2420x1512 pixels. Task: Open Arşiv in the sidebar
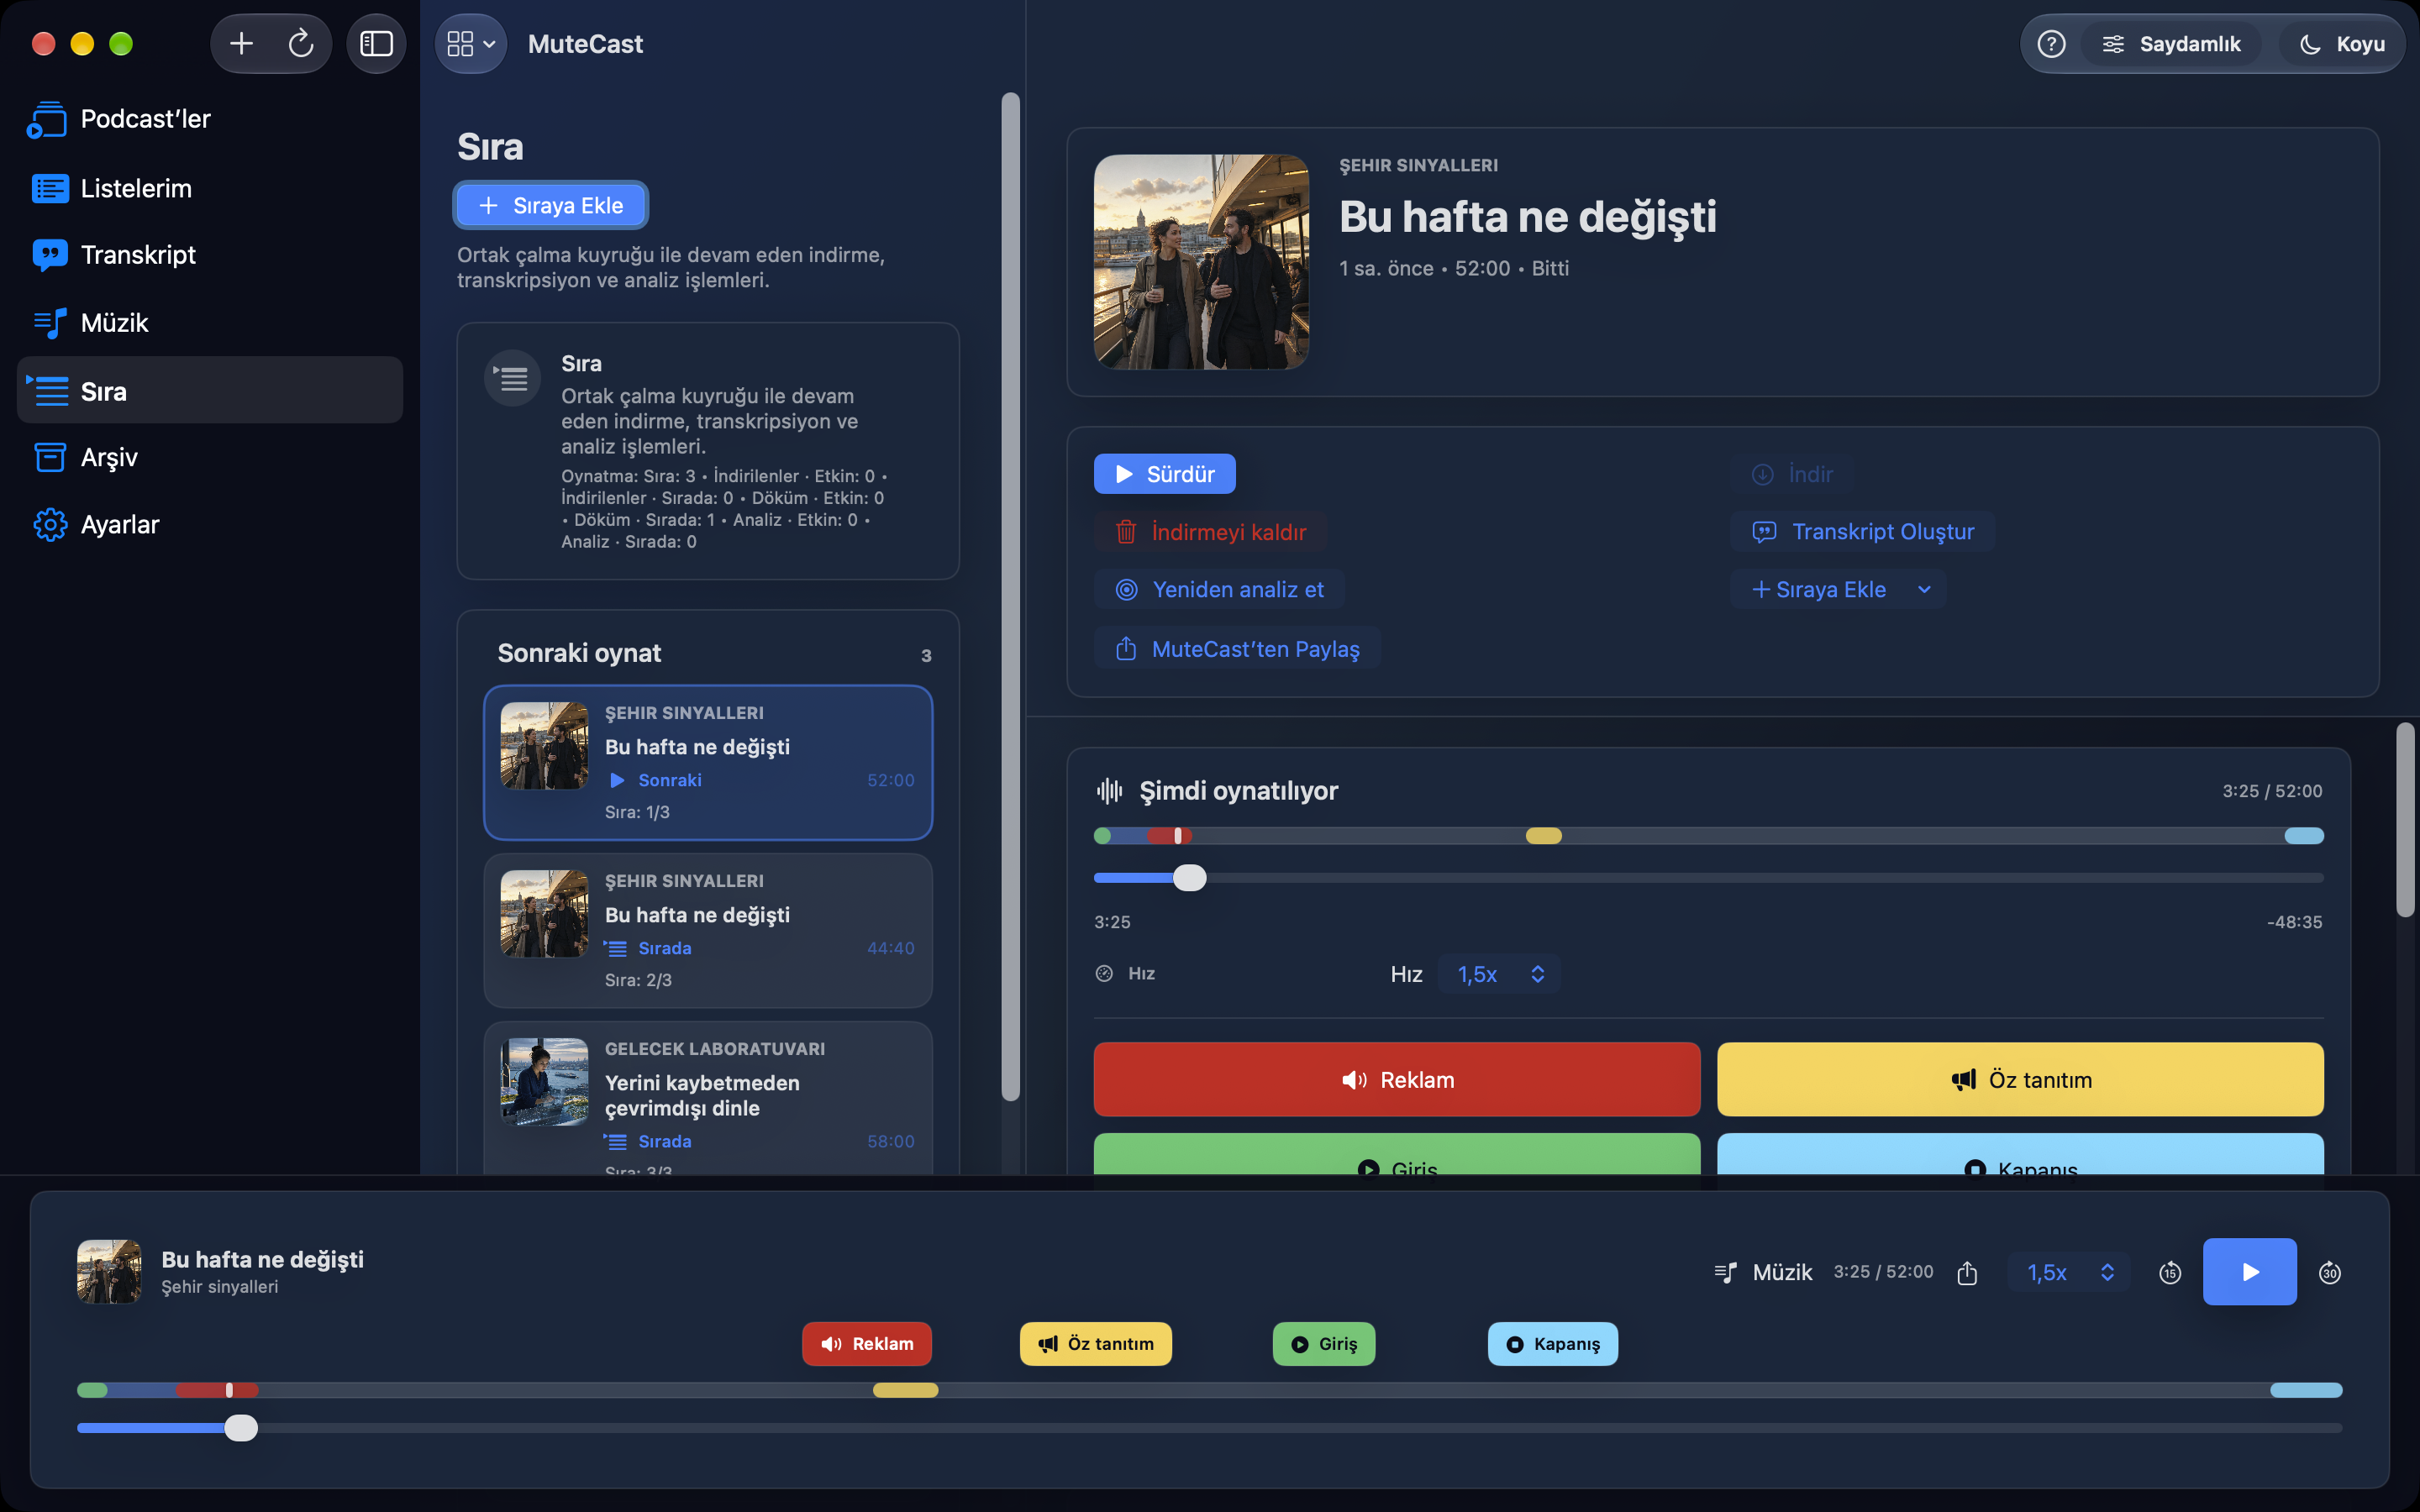coord(210,457)
